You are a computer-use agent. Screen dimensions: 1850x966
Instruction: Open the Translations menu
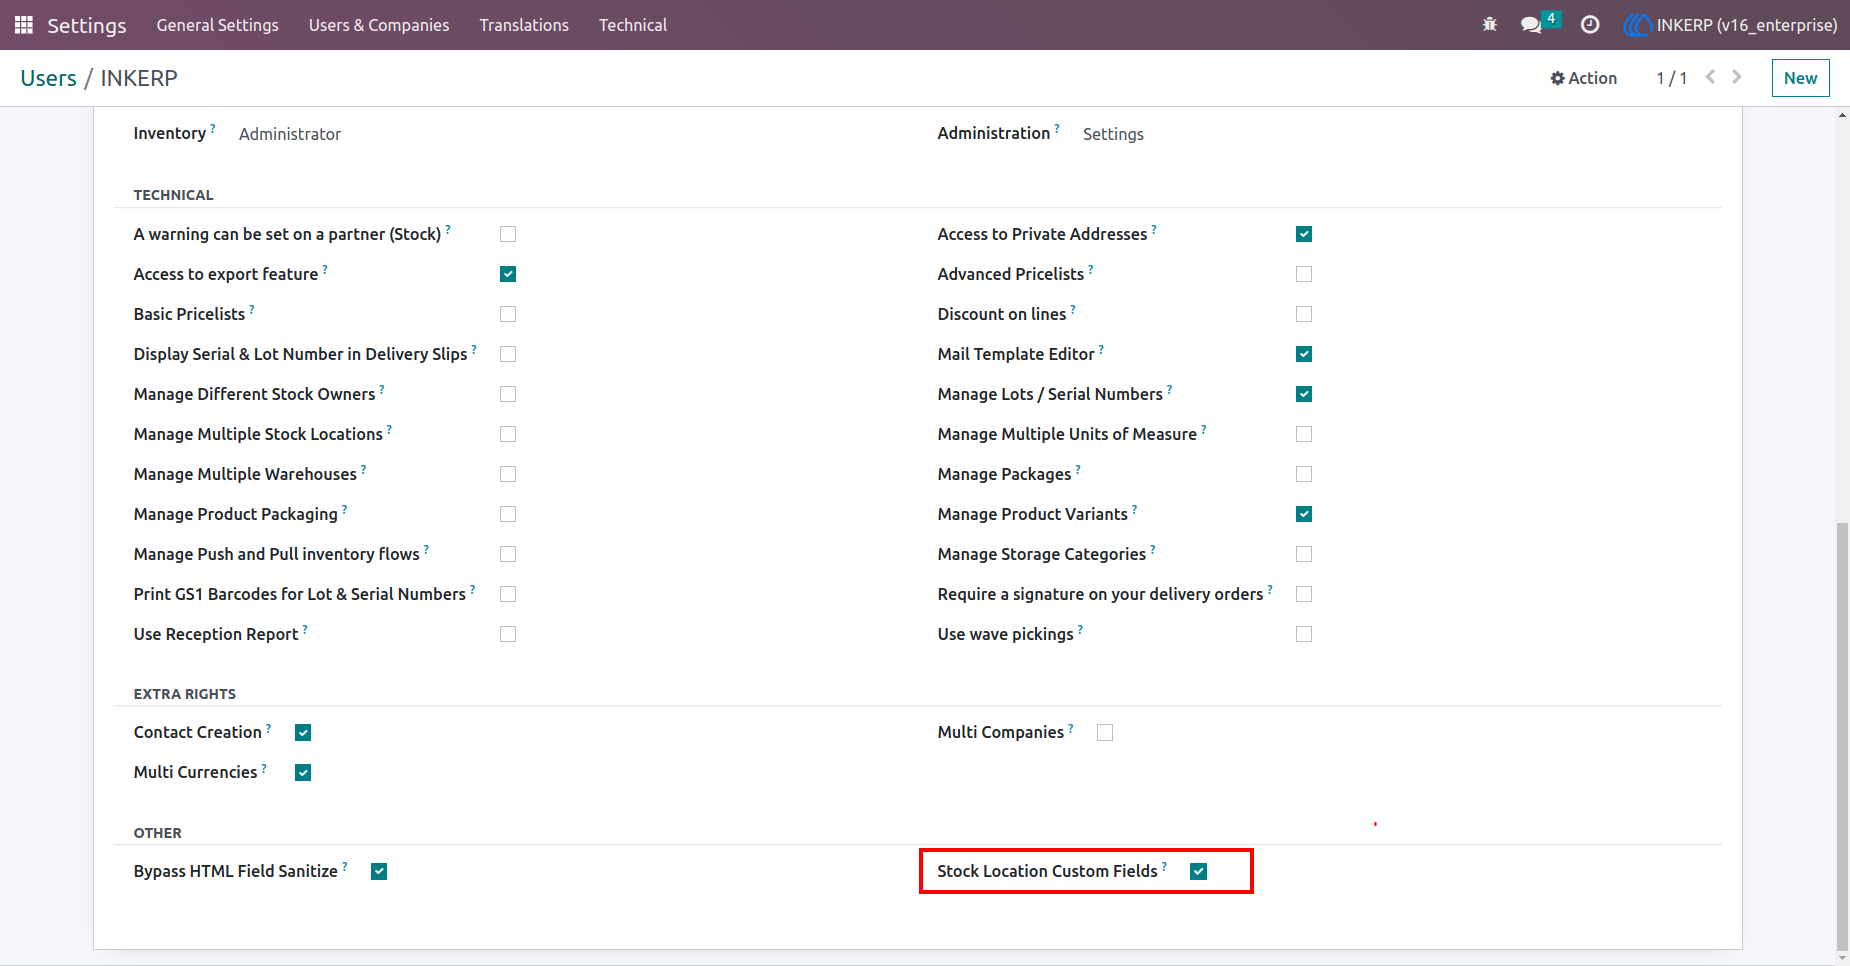pos(524,25)
